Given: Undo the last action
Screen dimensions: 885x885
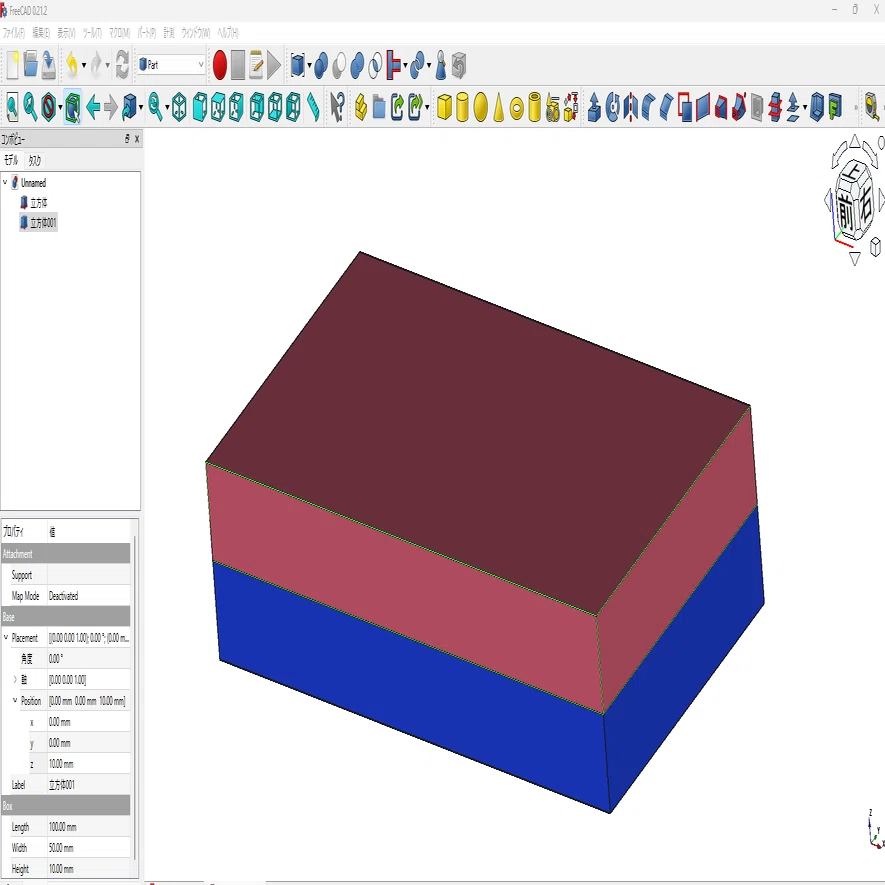Looking at the screenshot, I should click(72, 65).
